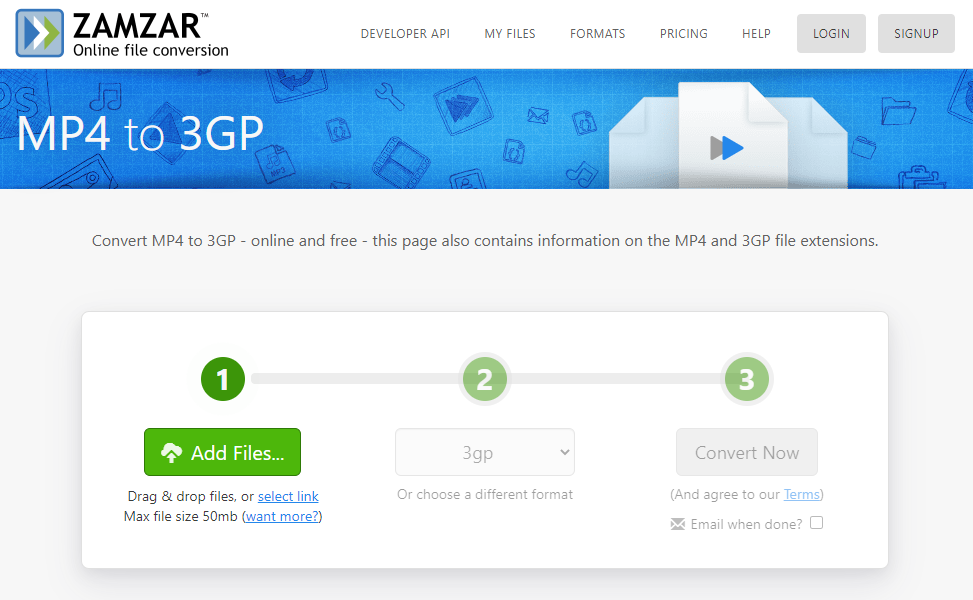This screenshot has height=600, width=973.
Task: Click the envelope icon beside Email when done
Action: click(677, 524)
